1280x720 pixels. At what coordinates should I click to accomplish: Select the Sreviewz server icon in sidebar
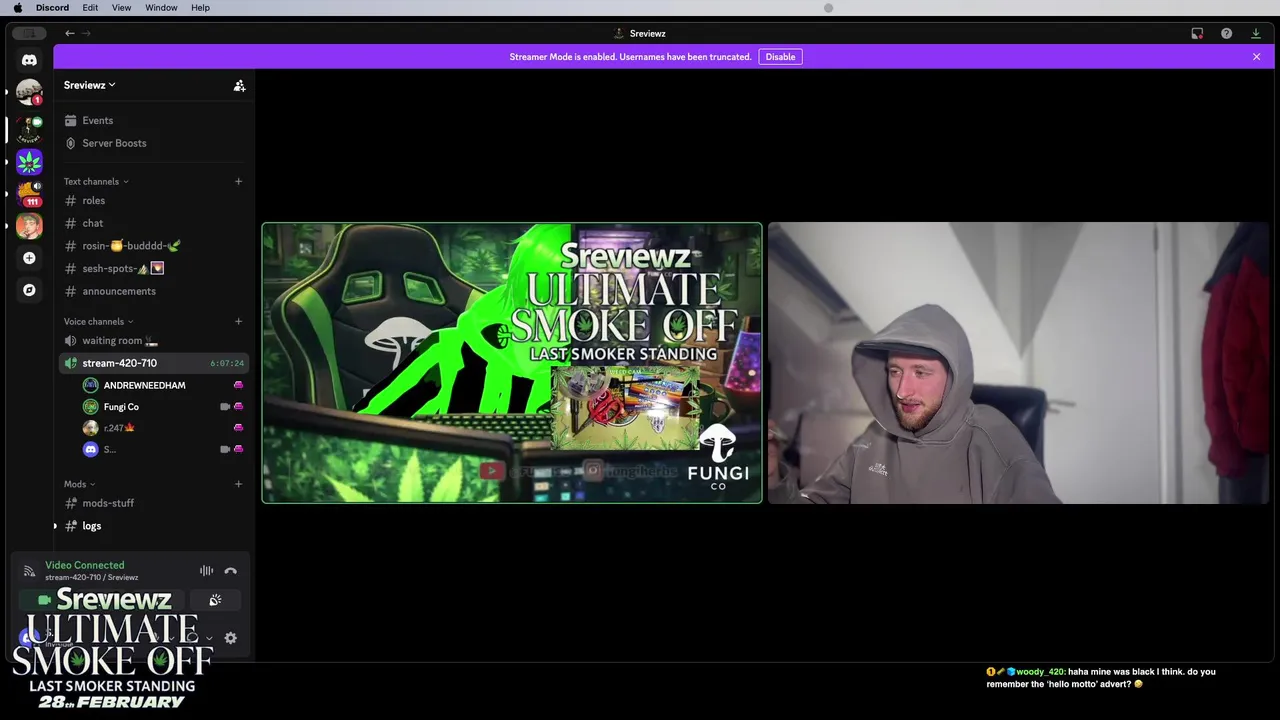(29, 128)
